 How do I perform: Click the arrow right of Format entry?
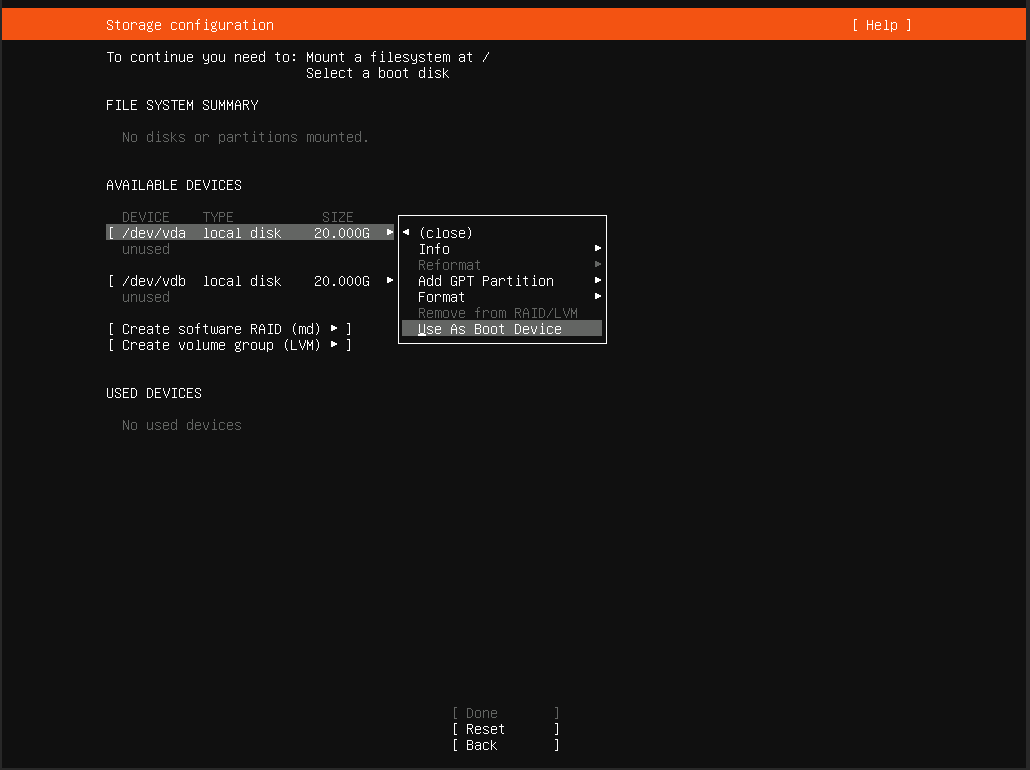pos(598,297)
